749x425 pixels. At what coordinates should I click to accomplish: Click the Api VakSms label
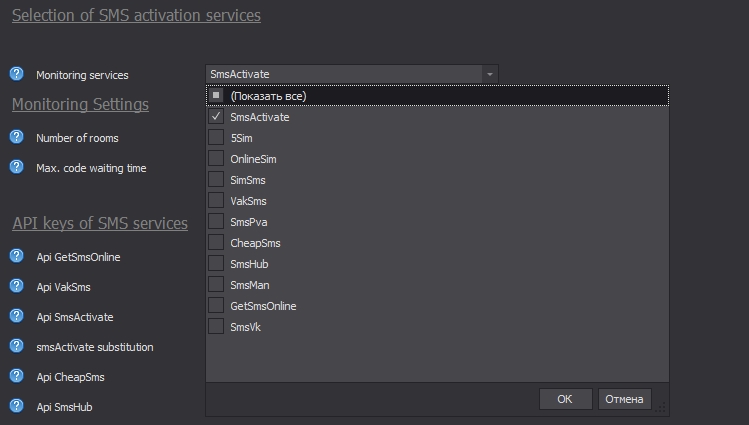[x=64, y=287]
